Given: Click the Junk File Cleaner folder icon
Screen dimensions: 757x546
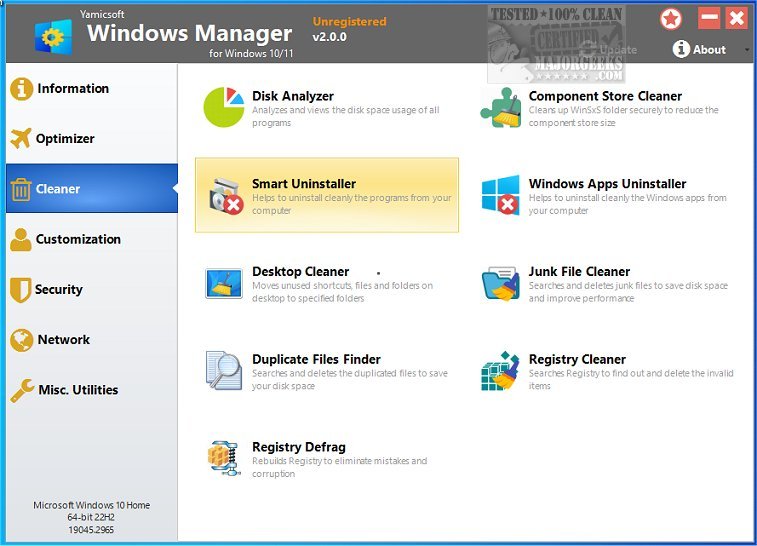Looking at the screenshot, I should [501, 283].
